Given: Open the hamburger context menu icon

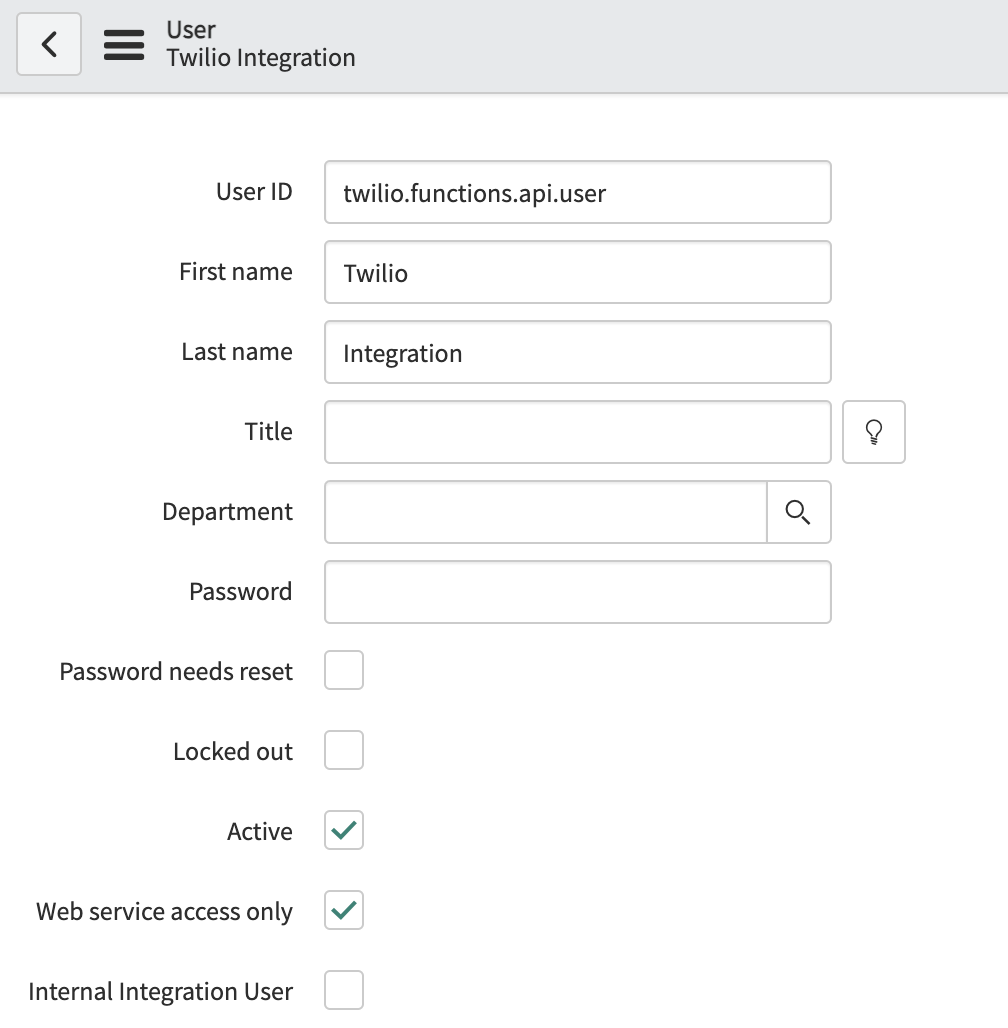Looking at the screenshot, I should point(124,45).
